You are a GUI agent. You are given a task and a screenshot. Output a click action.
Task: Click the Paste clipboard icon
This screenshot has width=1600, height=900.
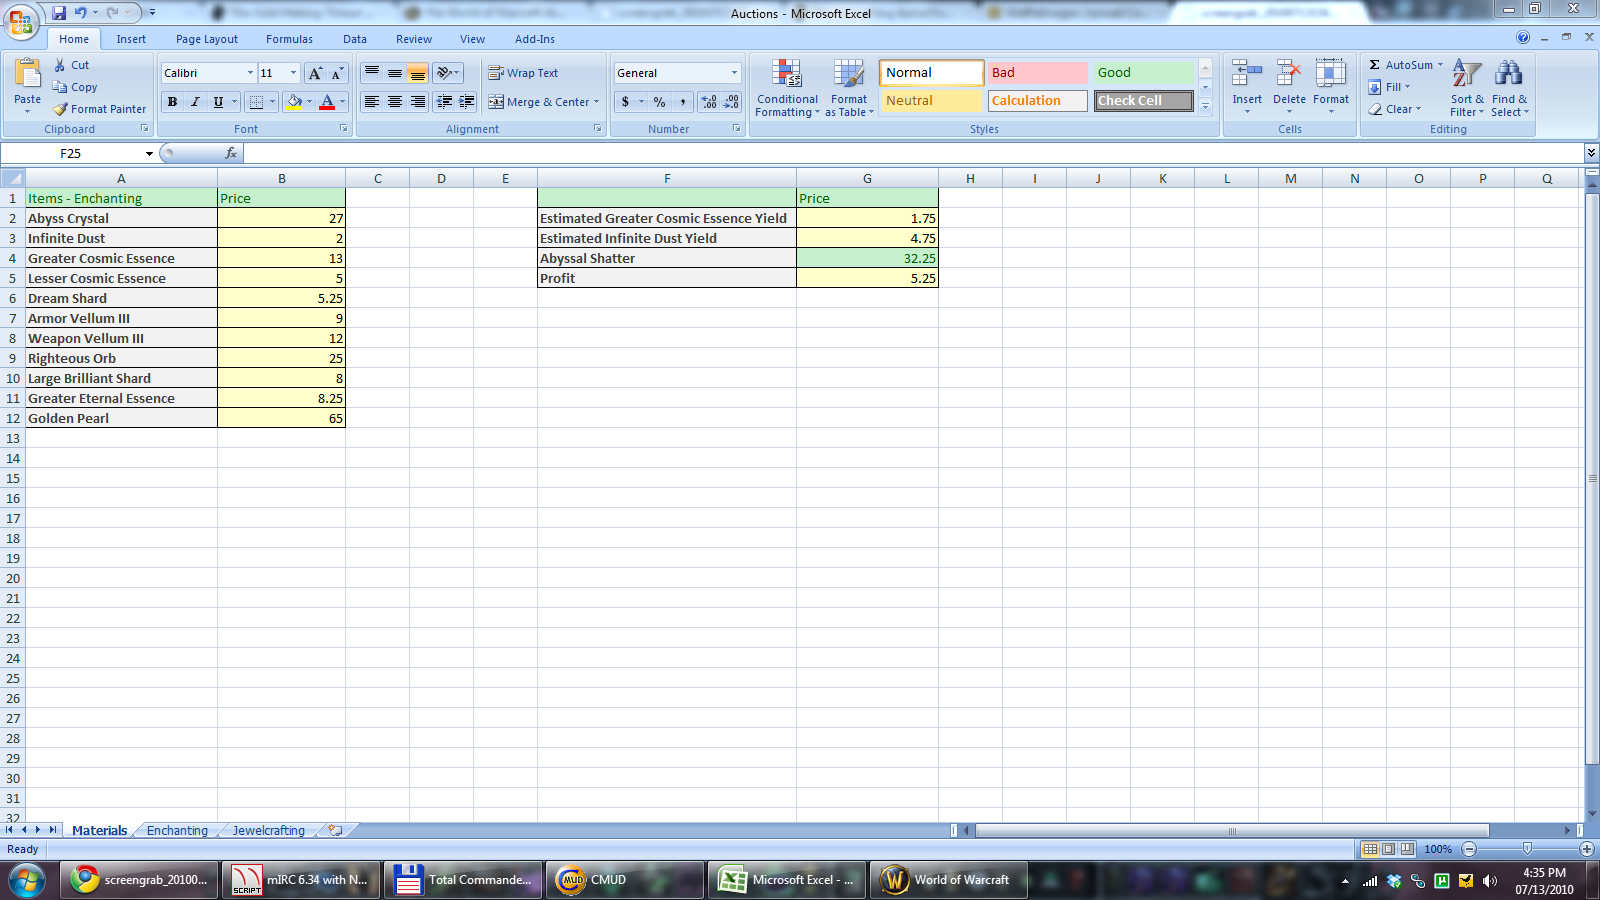[x=28, y=75]
